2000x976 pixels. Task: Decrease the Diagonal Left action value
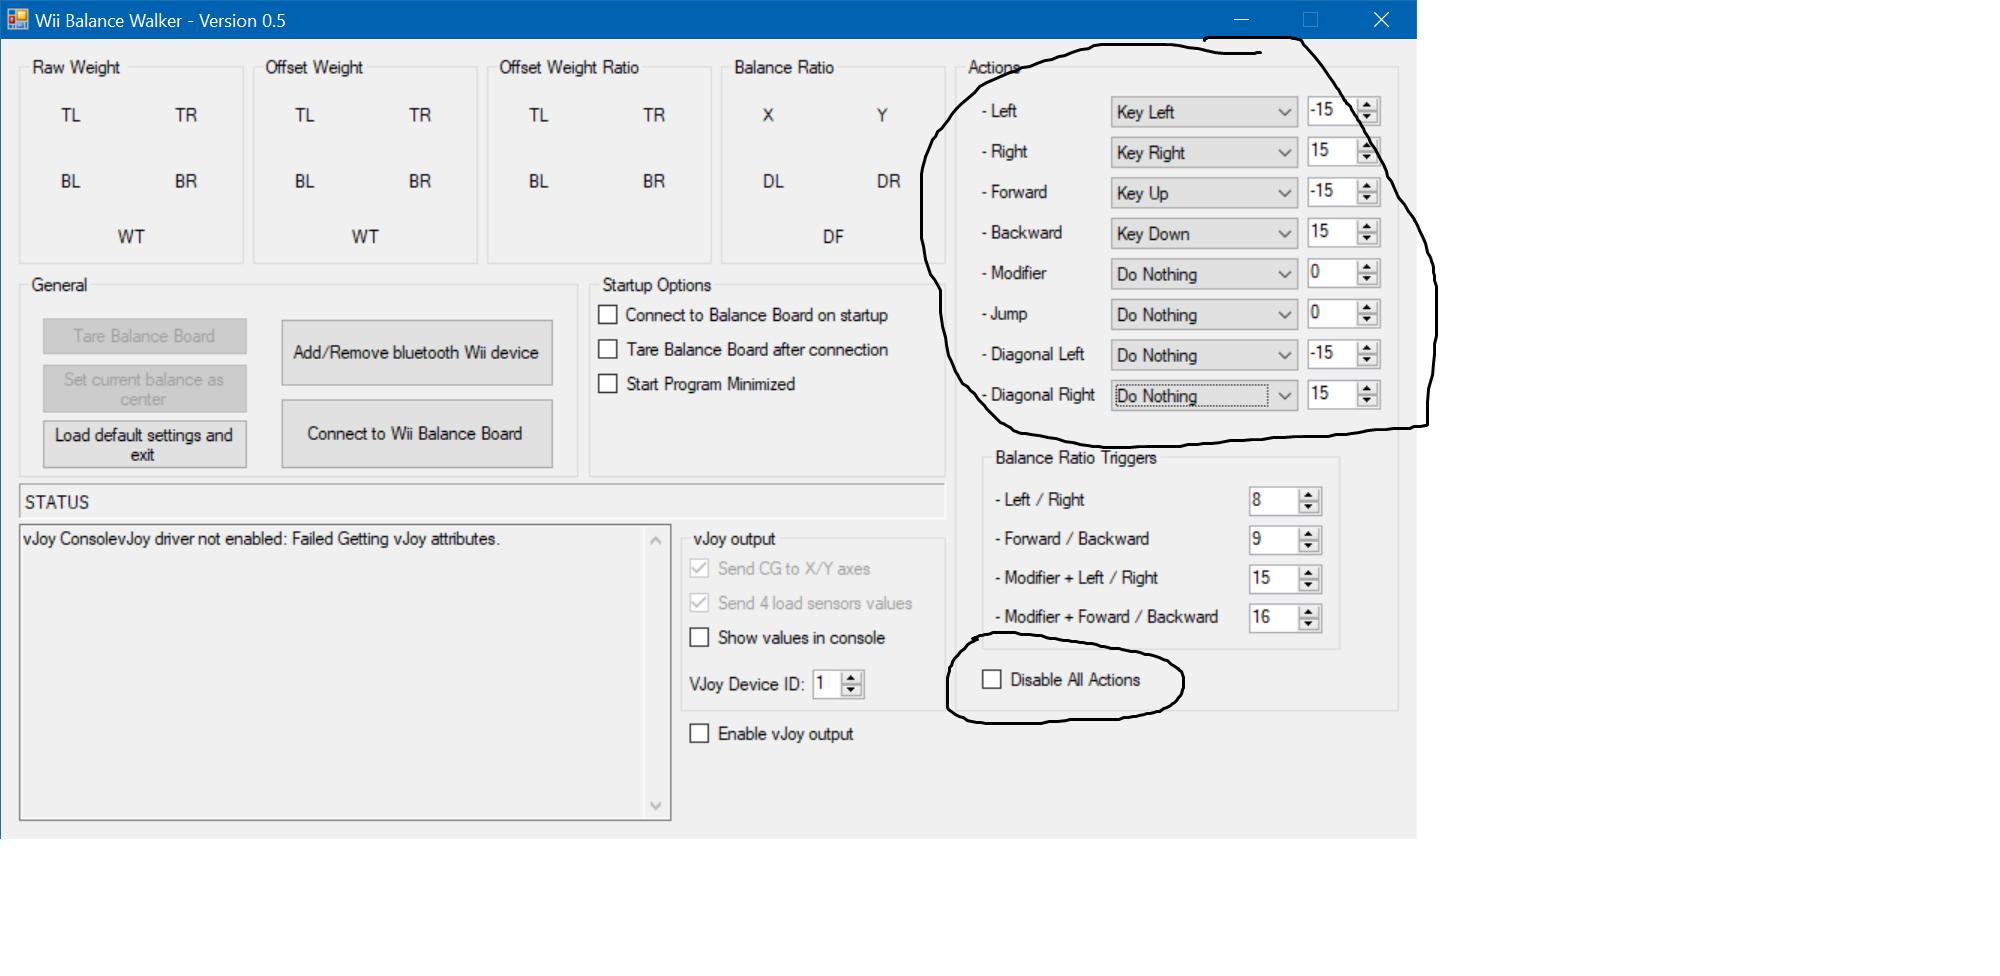(1367, 360)
